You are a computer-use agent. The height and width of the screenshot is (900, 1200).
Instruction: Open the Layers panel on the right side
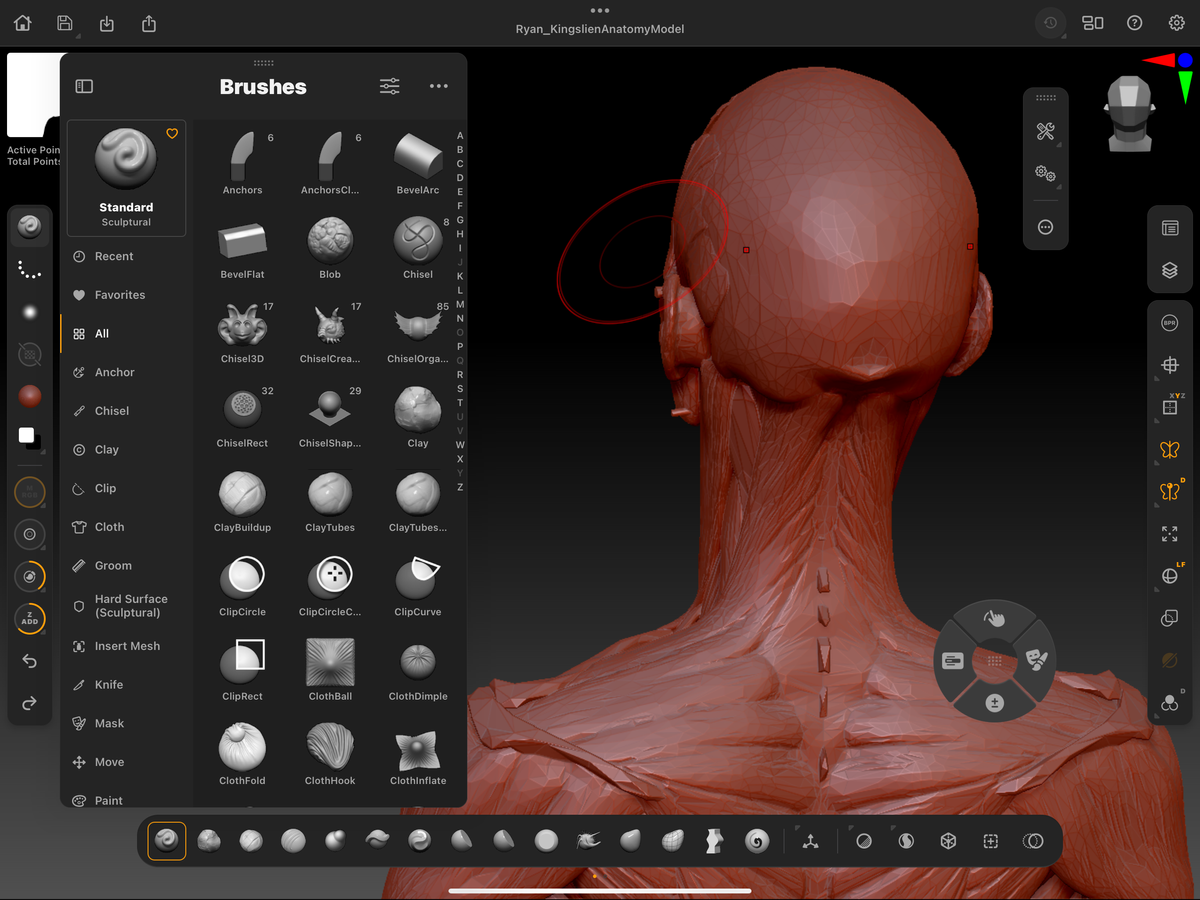click(x=1170, y=269)
